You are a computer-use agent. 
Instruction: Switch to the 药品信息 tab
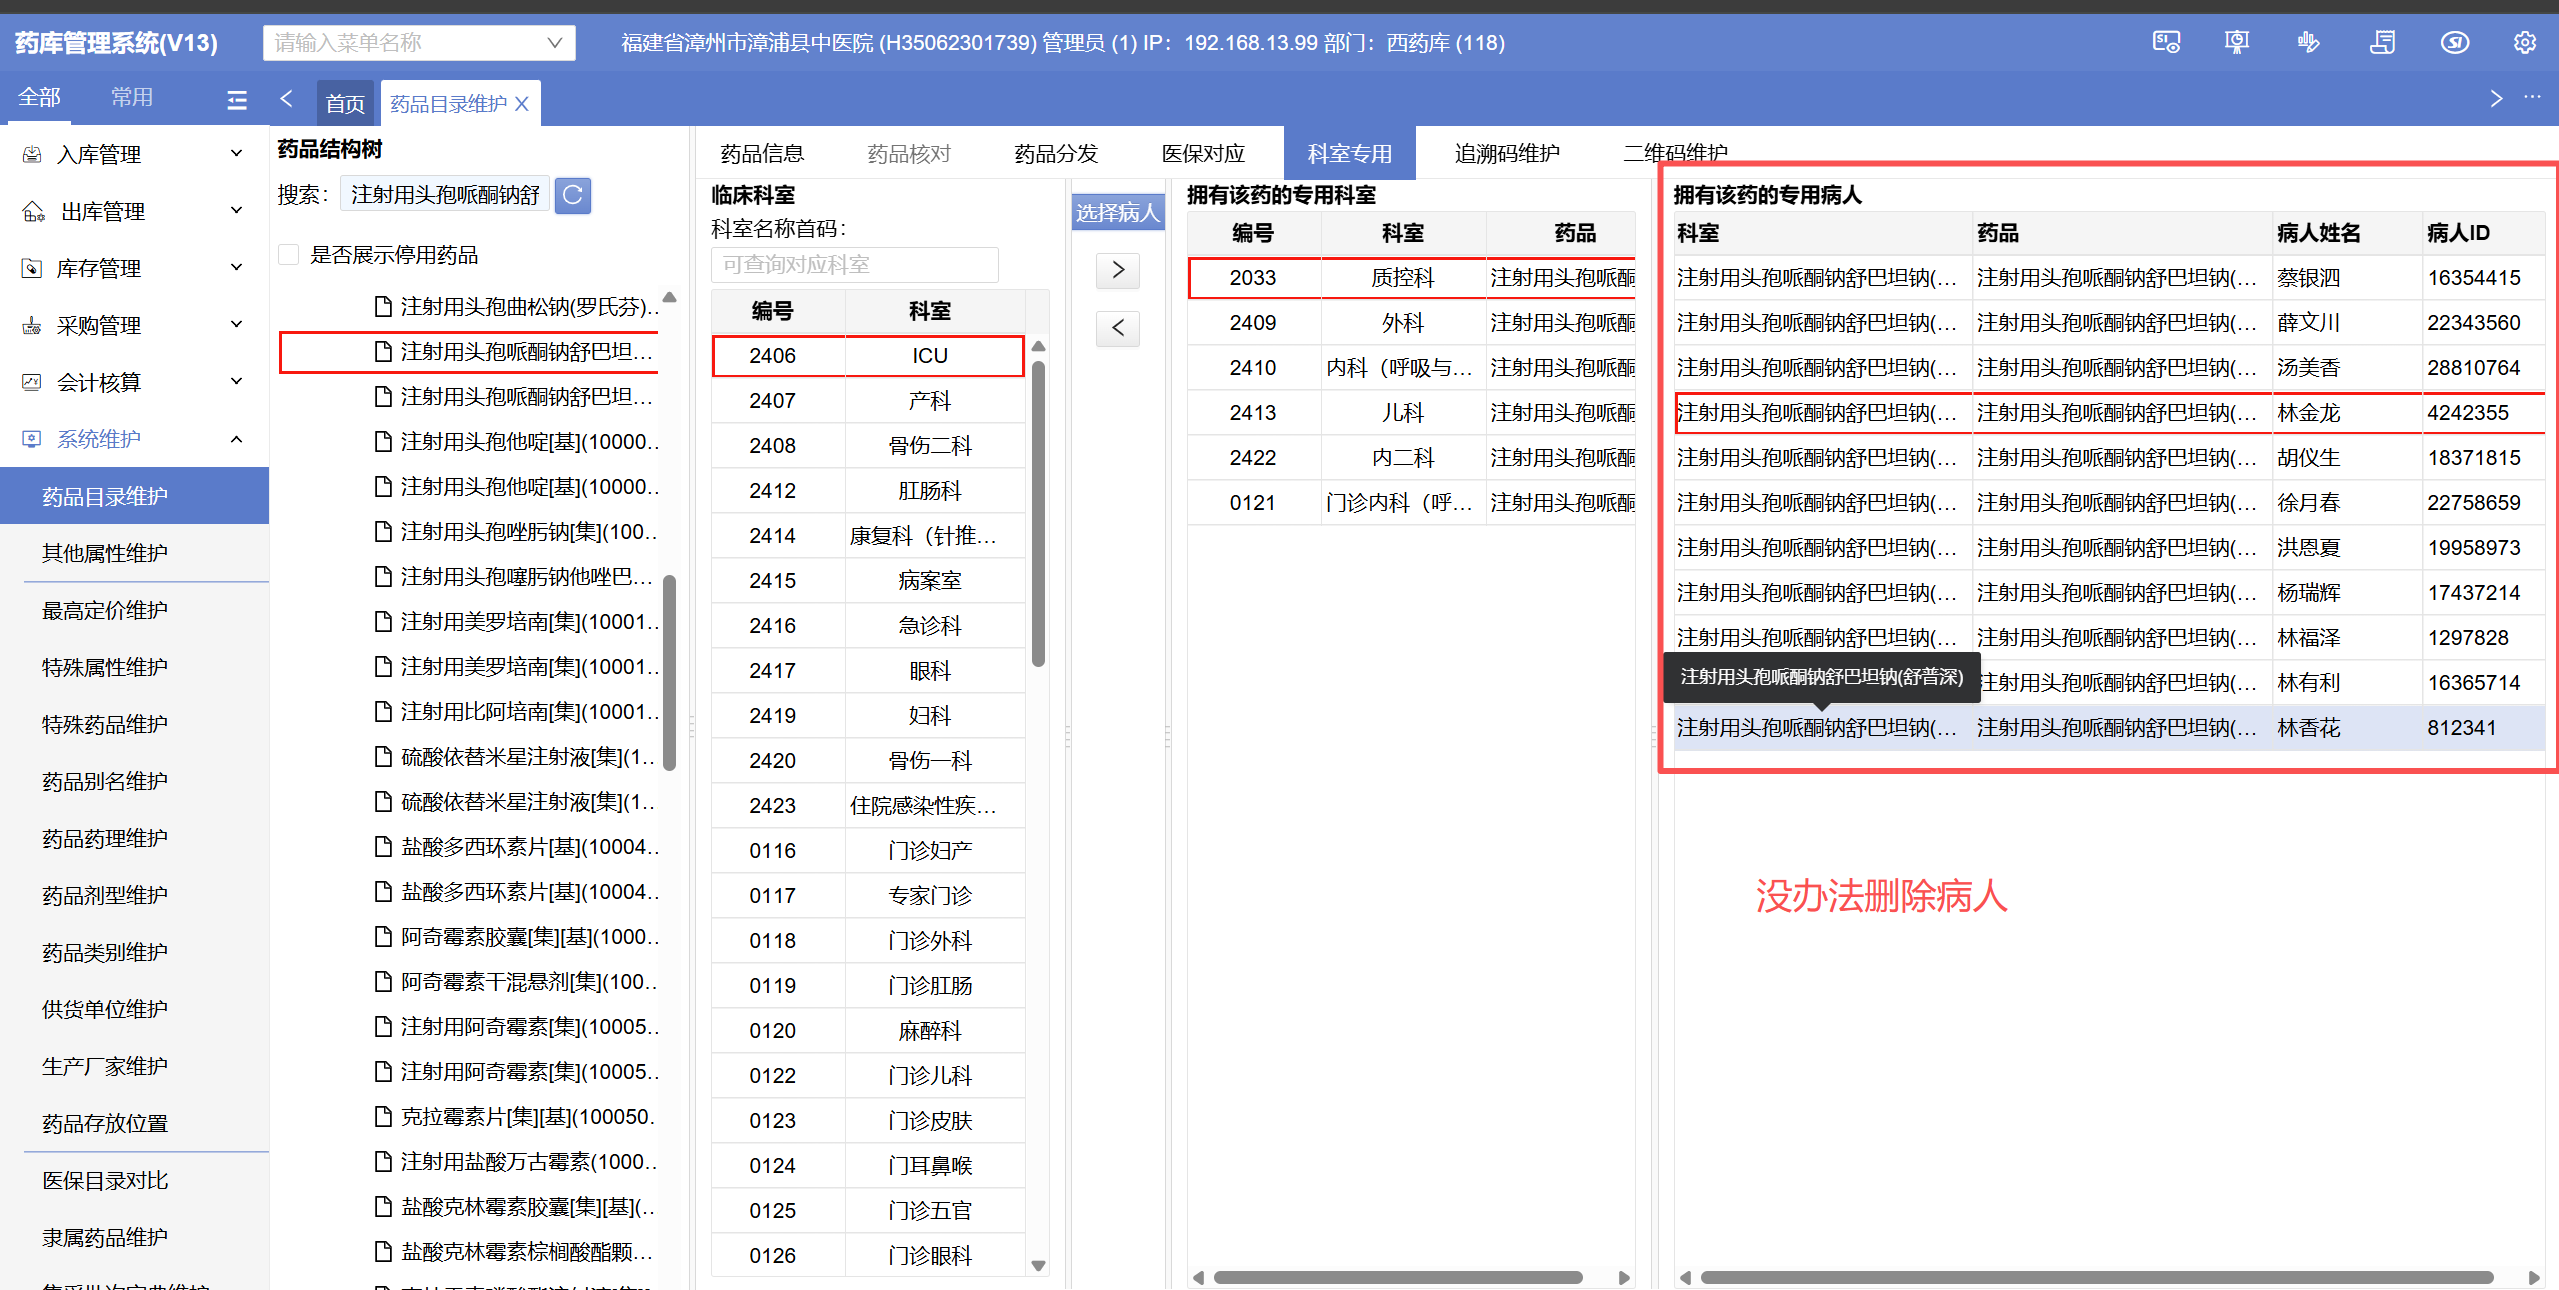tap(762, 154)
